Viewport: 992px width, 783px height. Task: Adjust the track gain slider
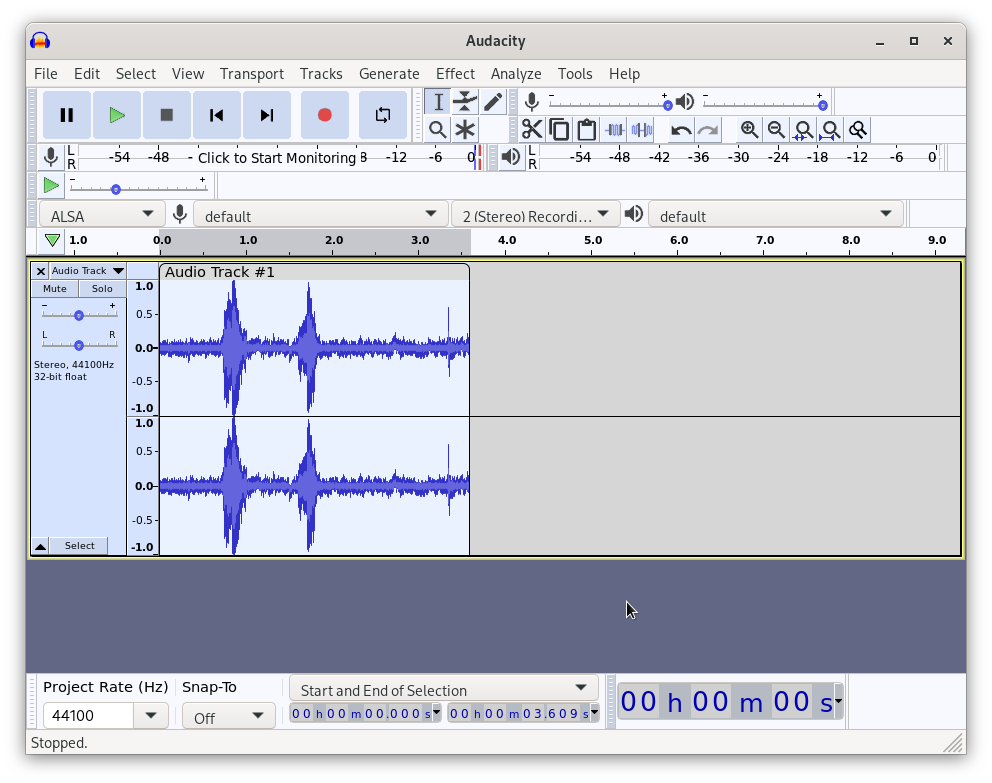78,313
